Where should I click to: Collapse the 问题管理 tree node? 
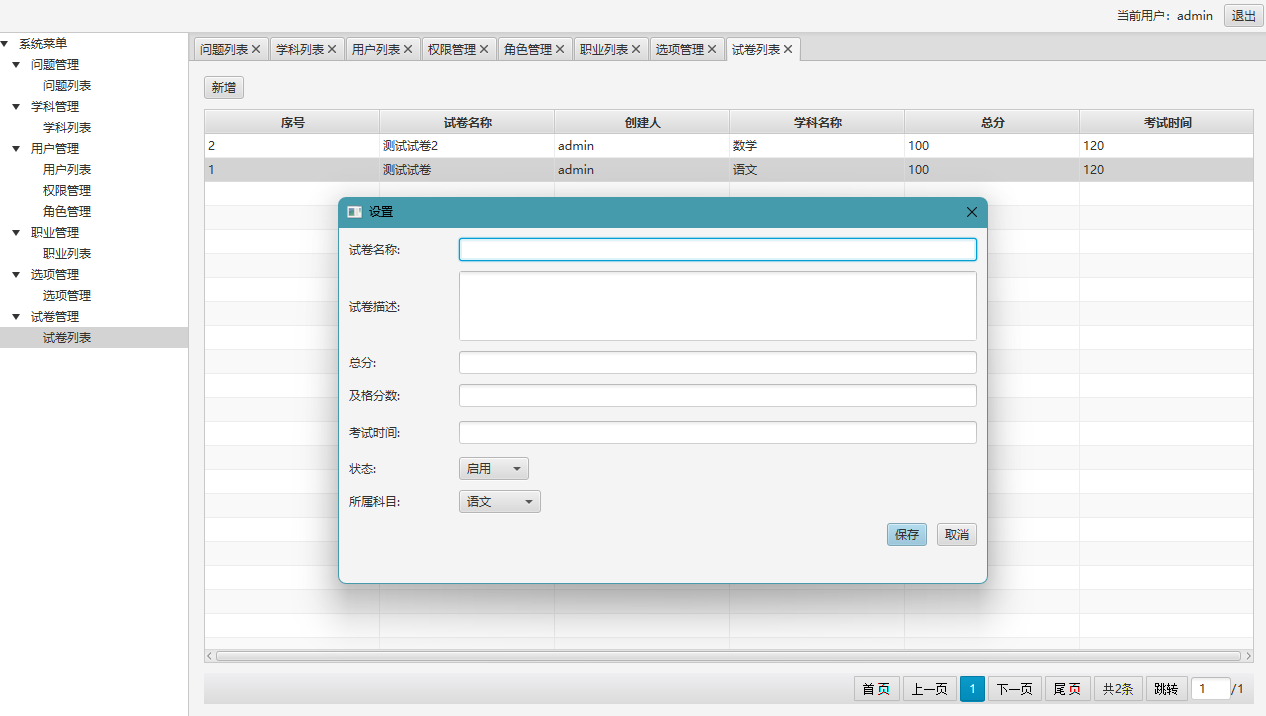click(x=16, y=65)
